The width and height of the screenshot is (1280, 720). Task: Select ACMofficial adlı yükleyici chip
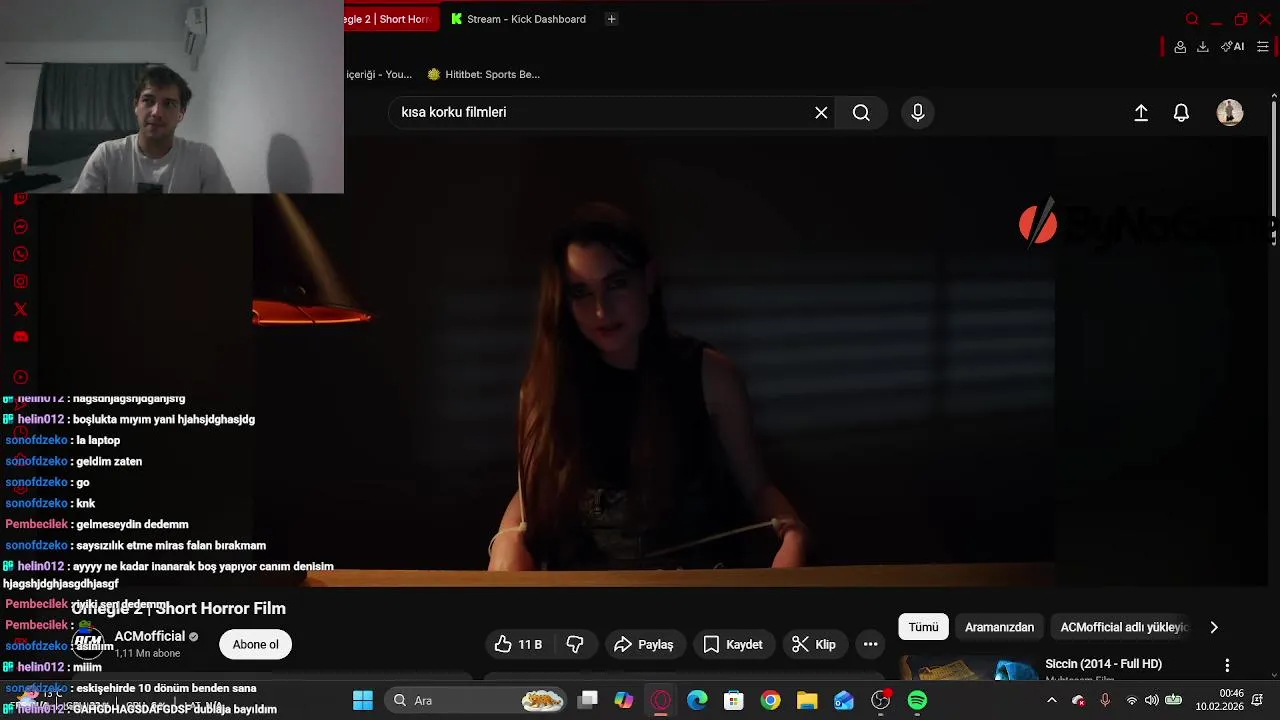(1124, 627)
